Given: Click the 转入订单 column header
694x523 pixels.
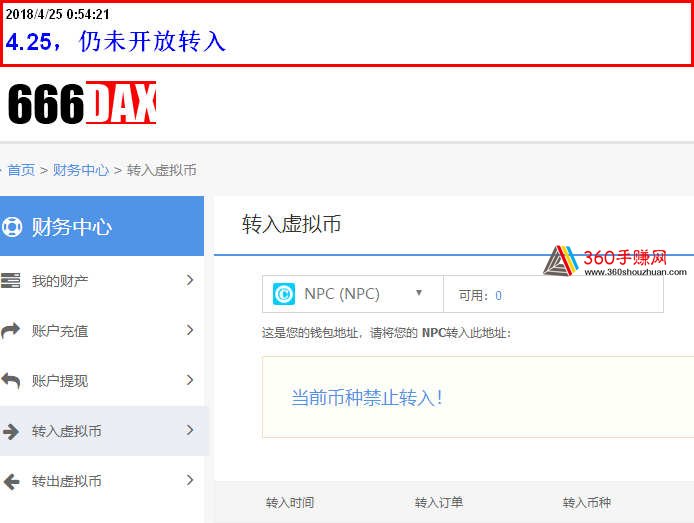Looking at the screenshot, I should (439, 503).
